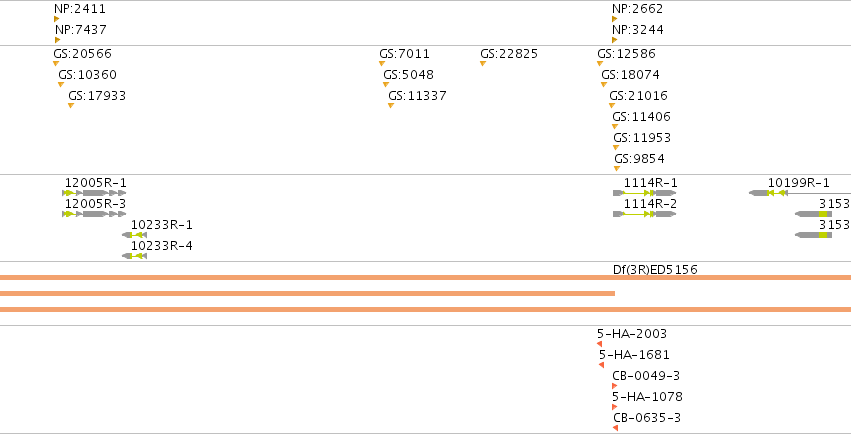Click the 10199R-1 transcript glyph
This screenshot has width=851, height=434.
(x=800, y=193)
